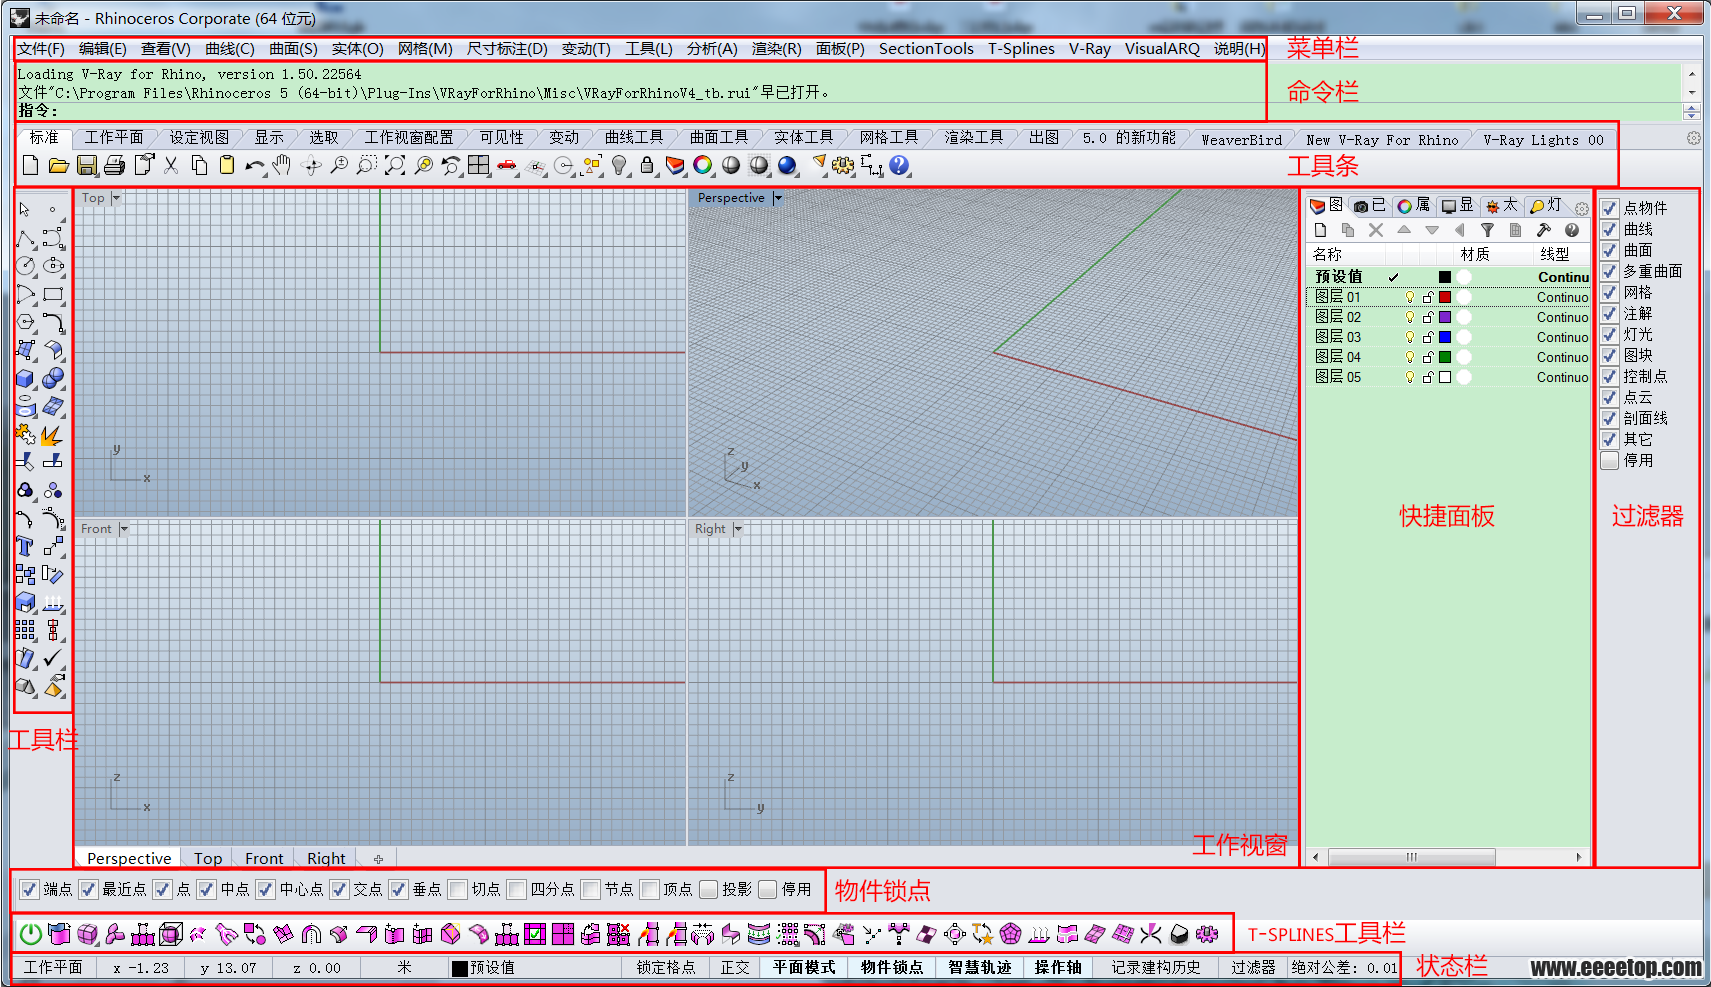Viewport: 1711px width, 987px height.
Task: Toggle 正交 mode in status bar
Action: click(735, 967)
